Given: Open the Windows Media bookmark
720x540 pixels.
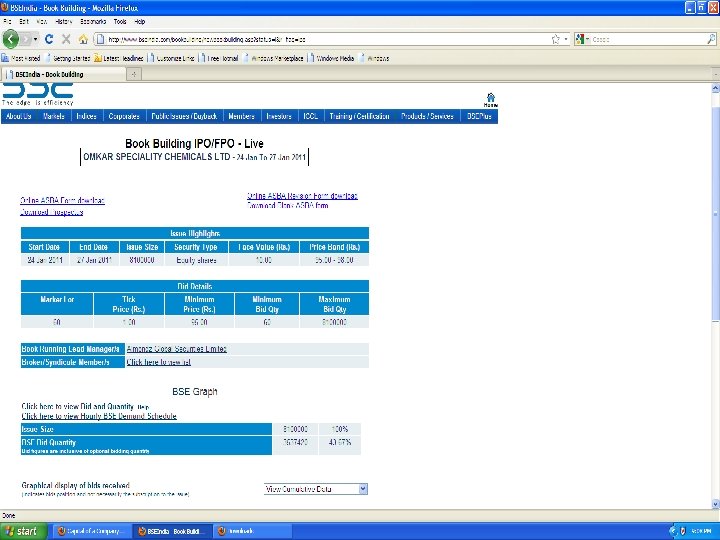Looking at the screenshot, I should [332, 58].
